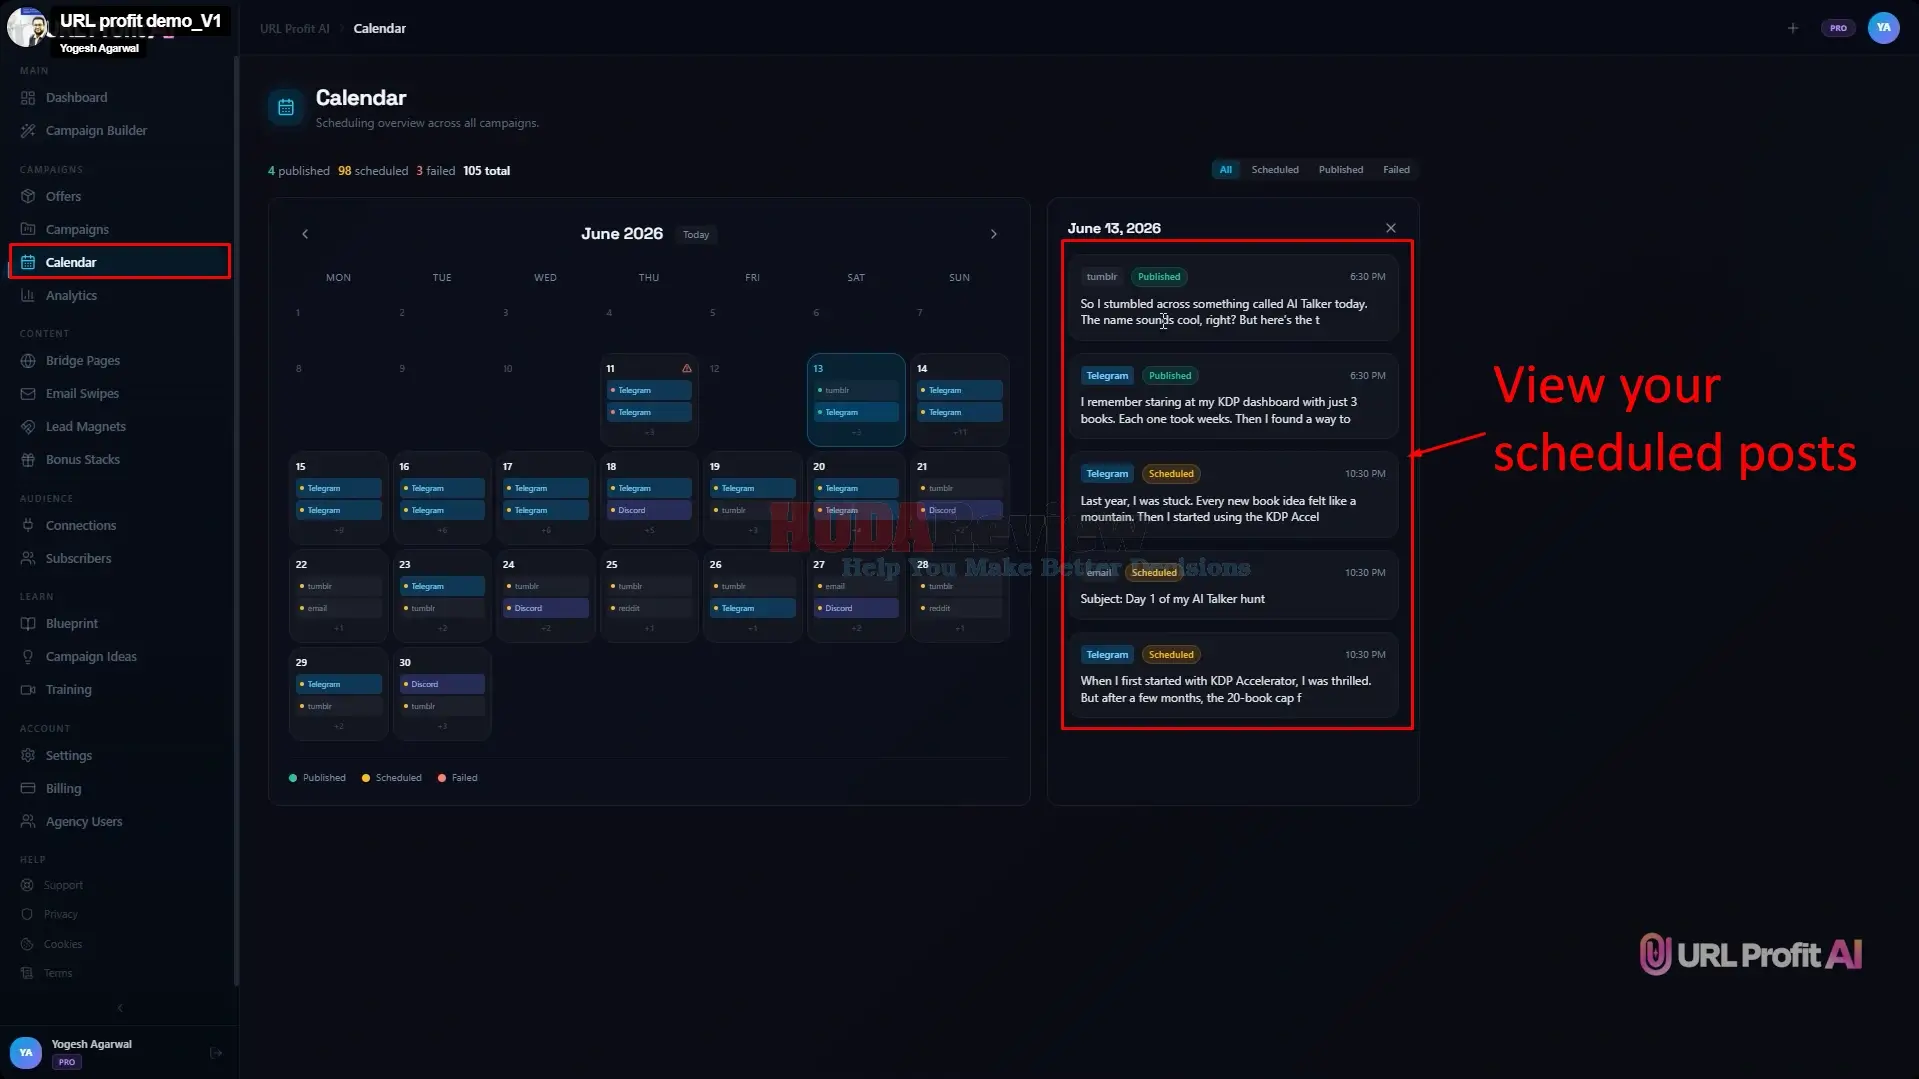Open the Calendar sidebar menu item
This screenshot has height=1079, width=1919.
click(x=120, y=262)
